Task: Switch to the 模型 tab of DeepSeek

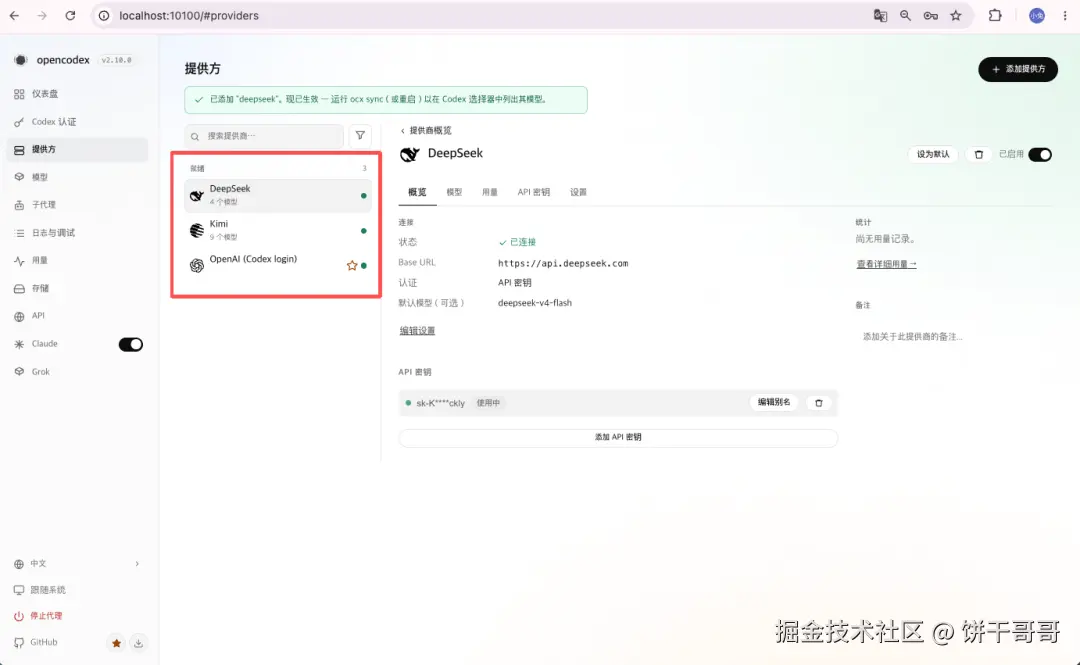Action: (454, 192)
